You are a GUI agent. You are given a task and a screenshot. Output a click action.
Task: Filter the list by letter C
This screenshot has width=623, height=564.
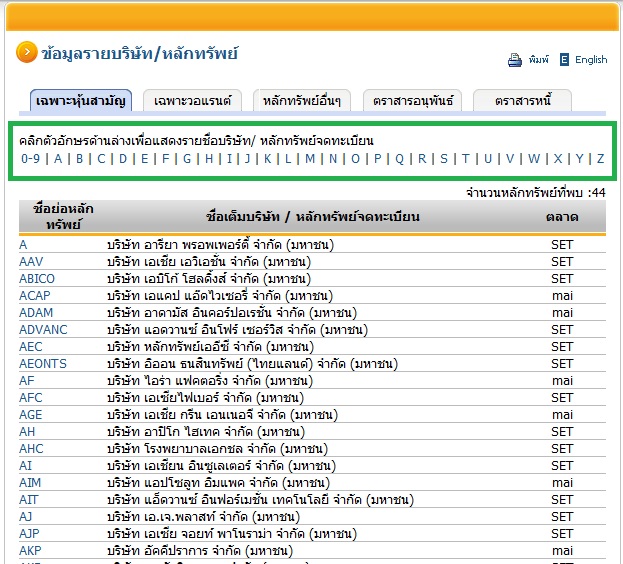pos(101,159)
